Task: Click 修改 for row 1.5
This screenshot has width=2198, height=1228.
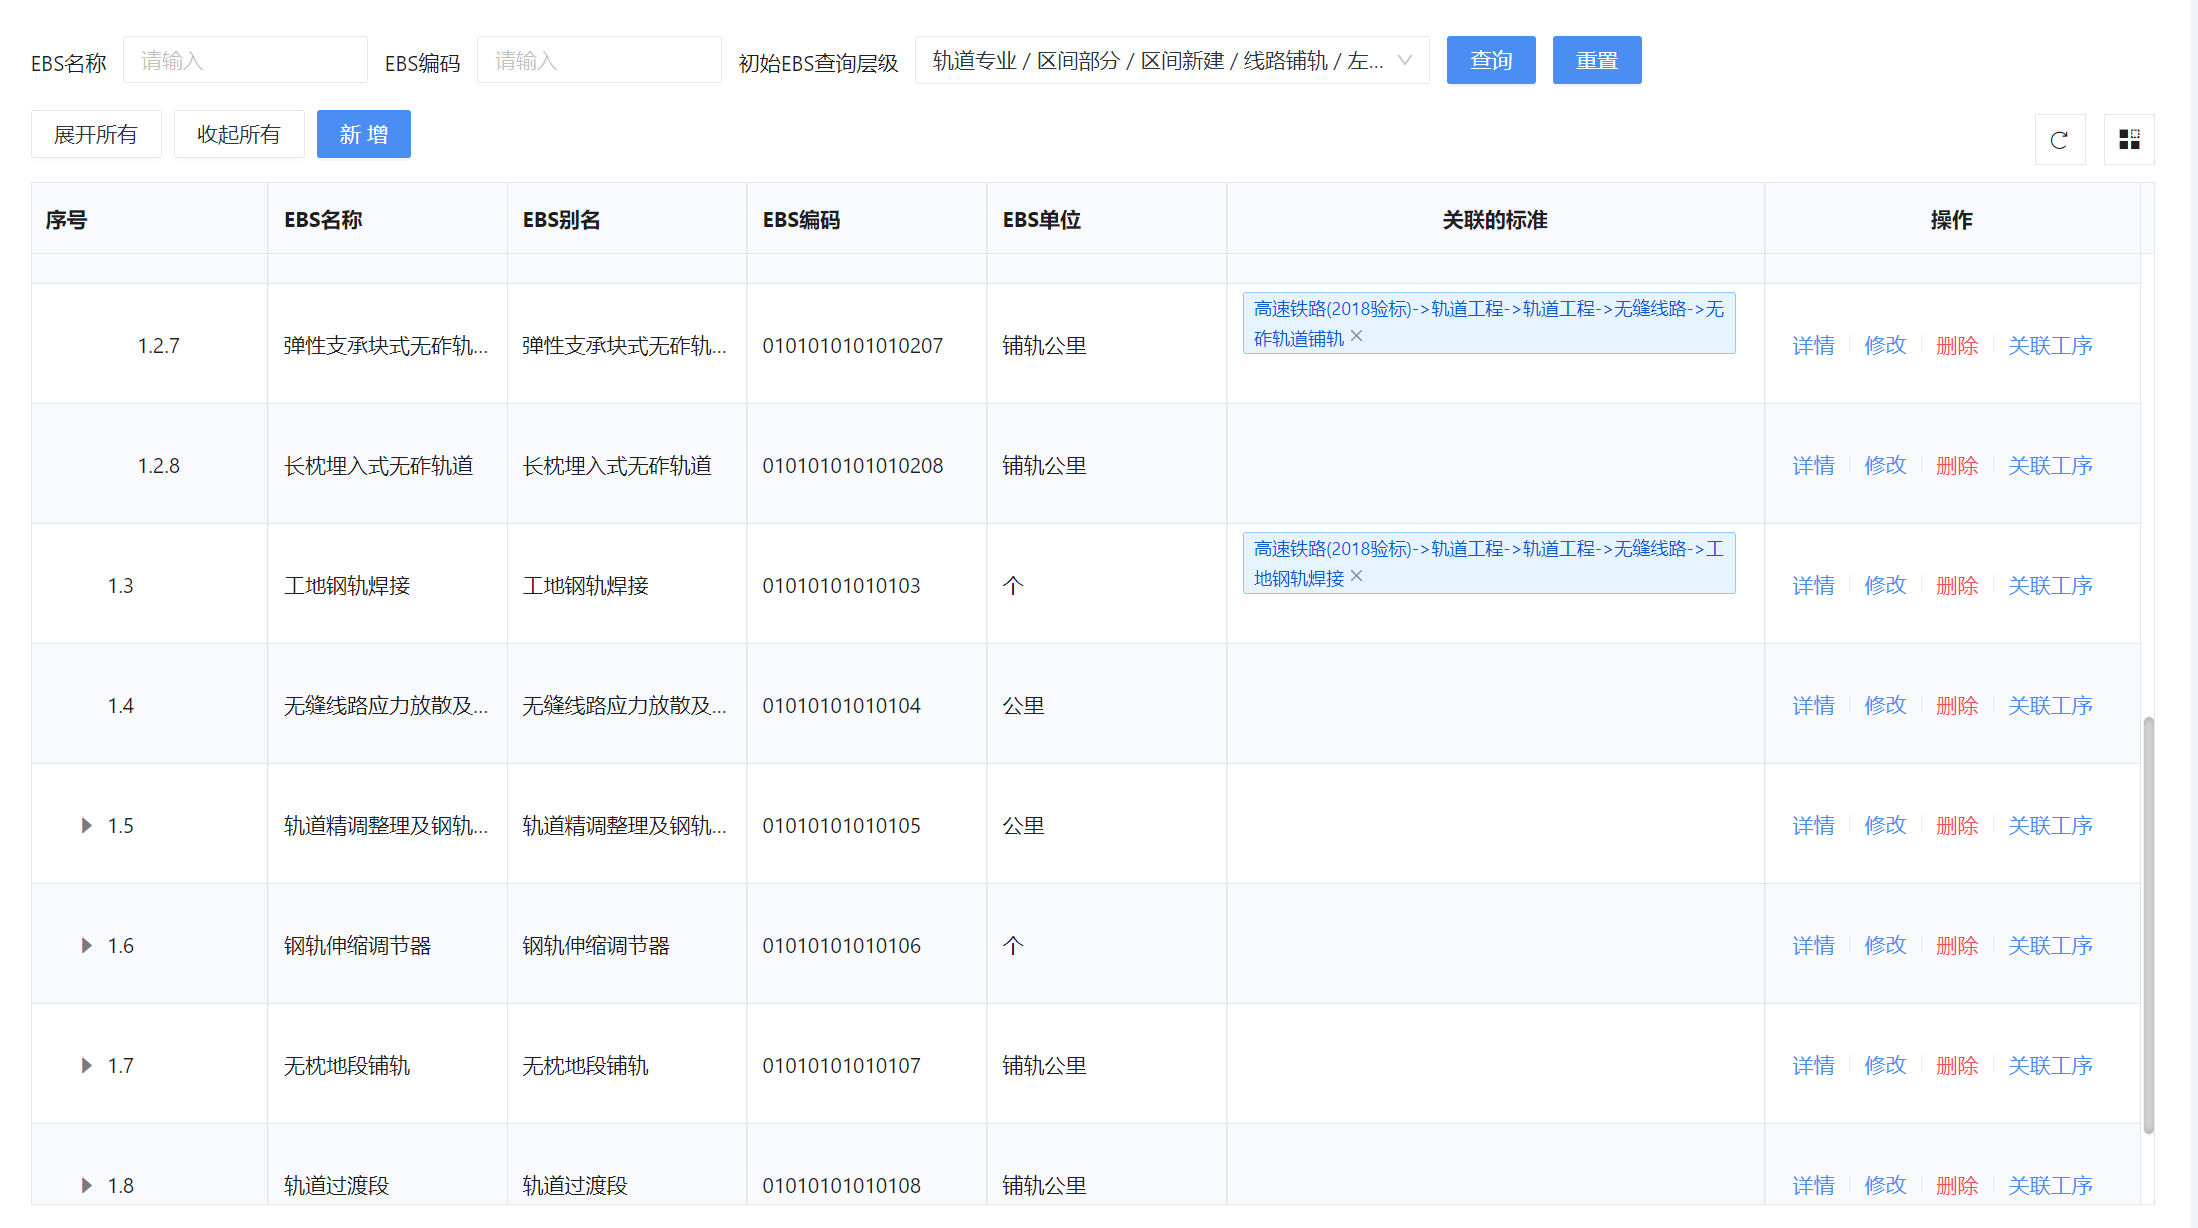Action: tap(1885, 826)
